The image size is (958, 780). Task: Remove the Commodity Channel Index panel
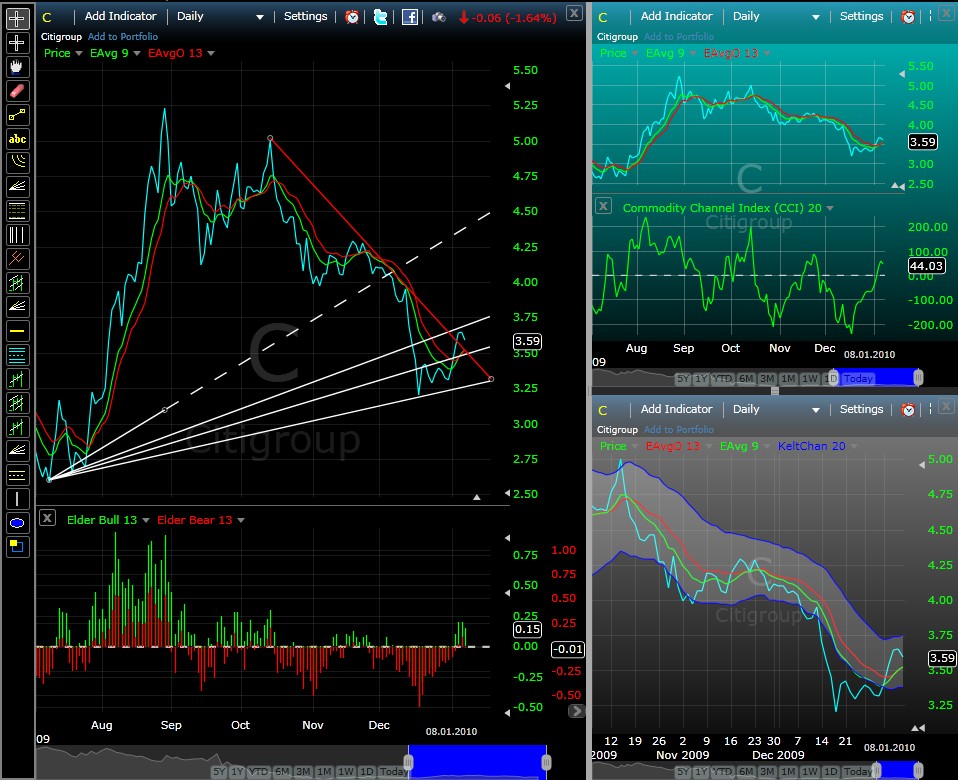click(603, 206)
